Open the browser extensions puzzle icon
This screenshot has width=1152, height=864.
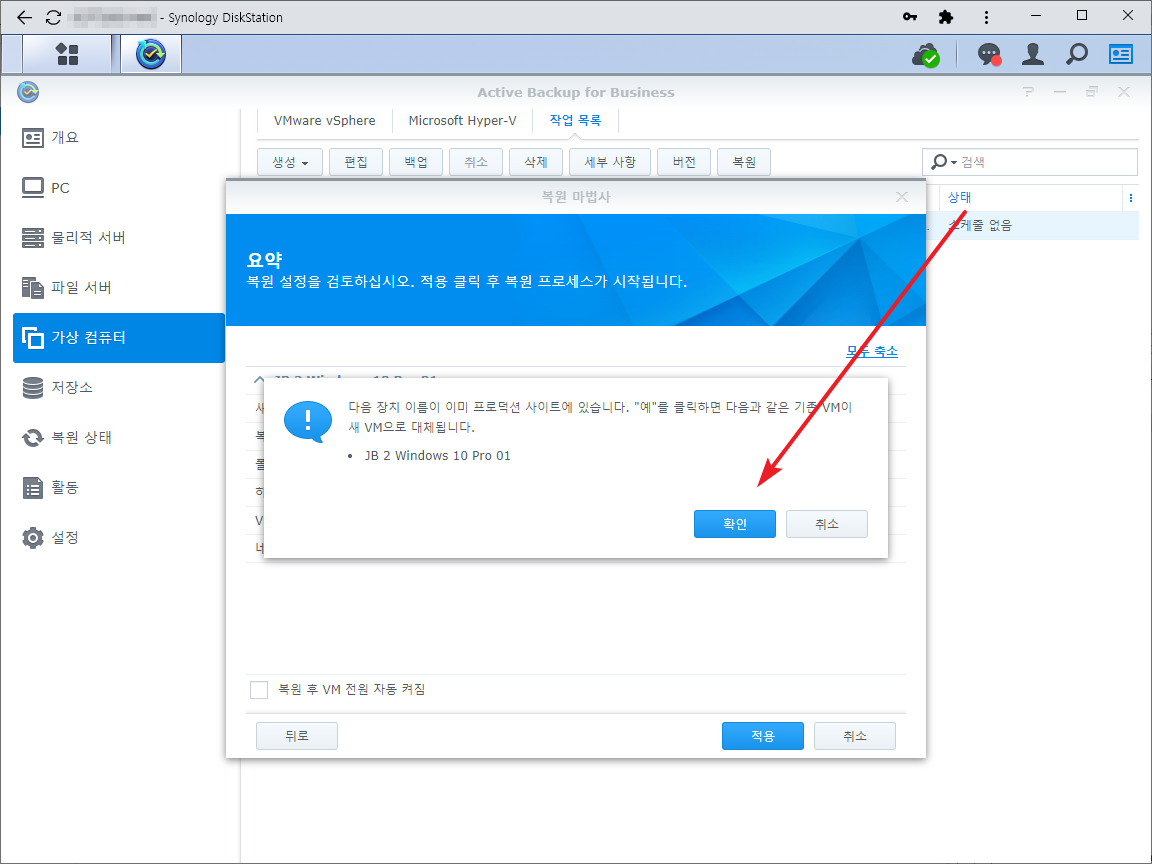(x=946, y=16)
